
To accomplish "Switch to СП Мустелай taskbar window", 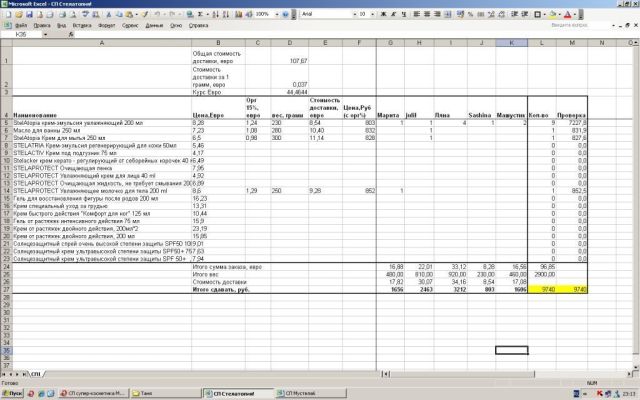I will 311,393.
